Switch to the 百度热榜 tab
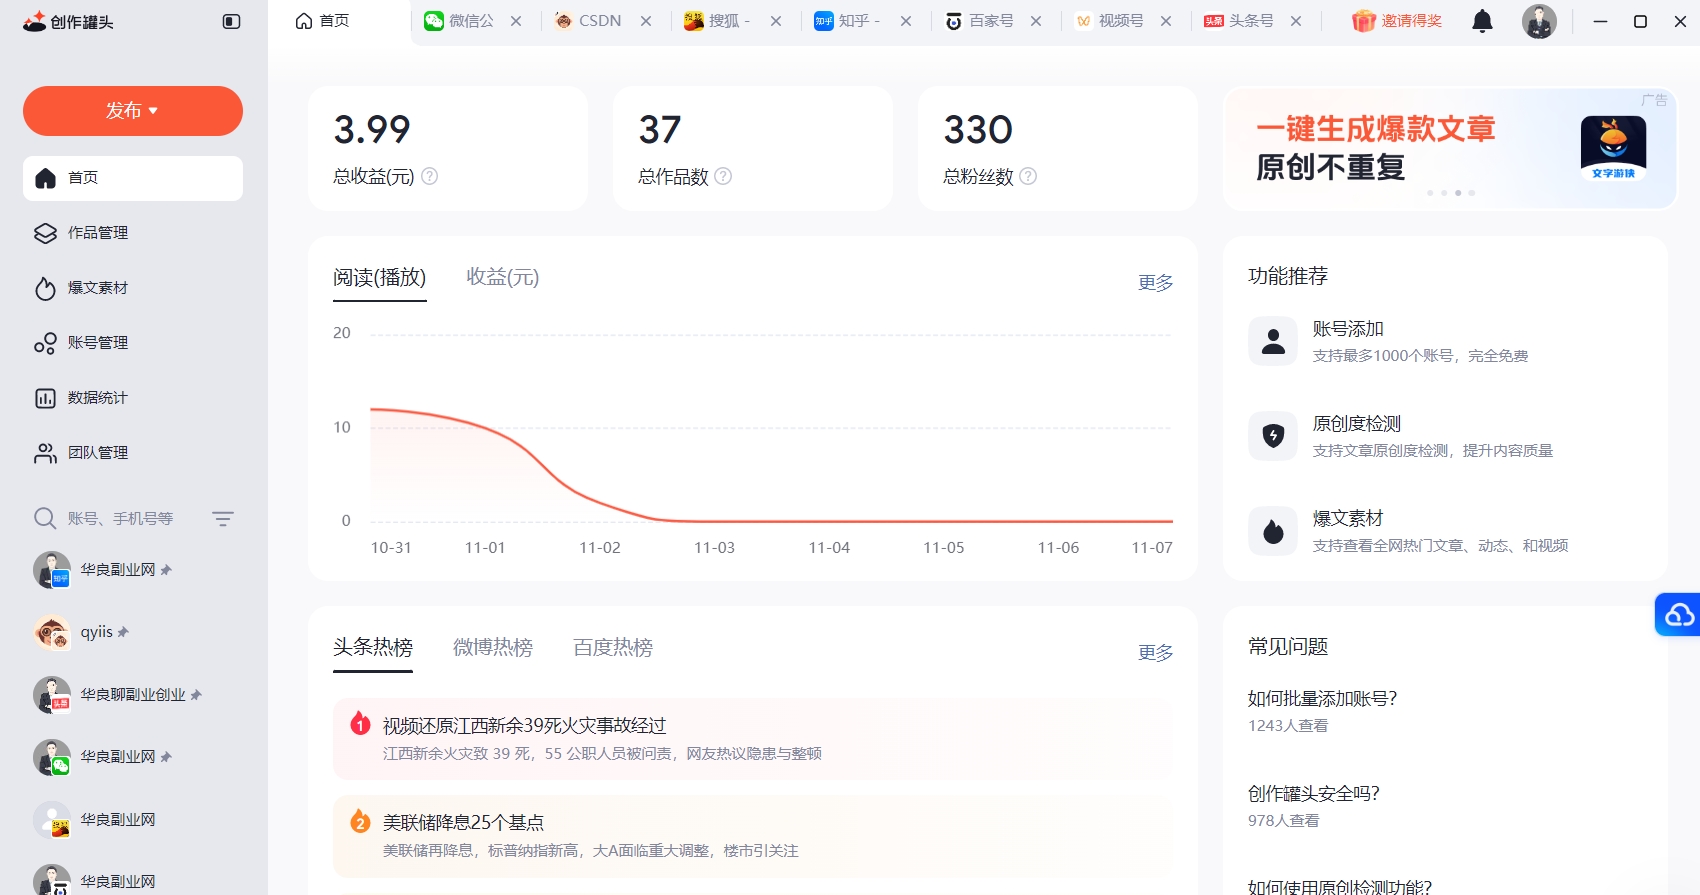1700x895 pixels. [x=613, y=647]
